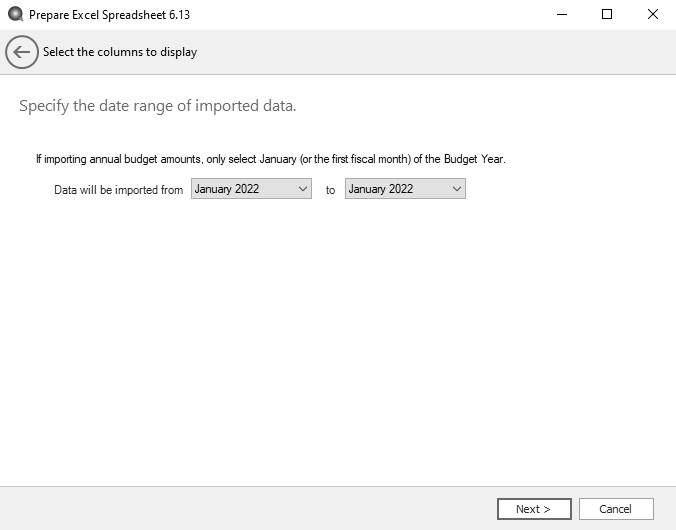Minimize the Prepare Excel Spreadsheet window

561,15
